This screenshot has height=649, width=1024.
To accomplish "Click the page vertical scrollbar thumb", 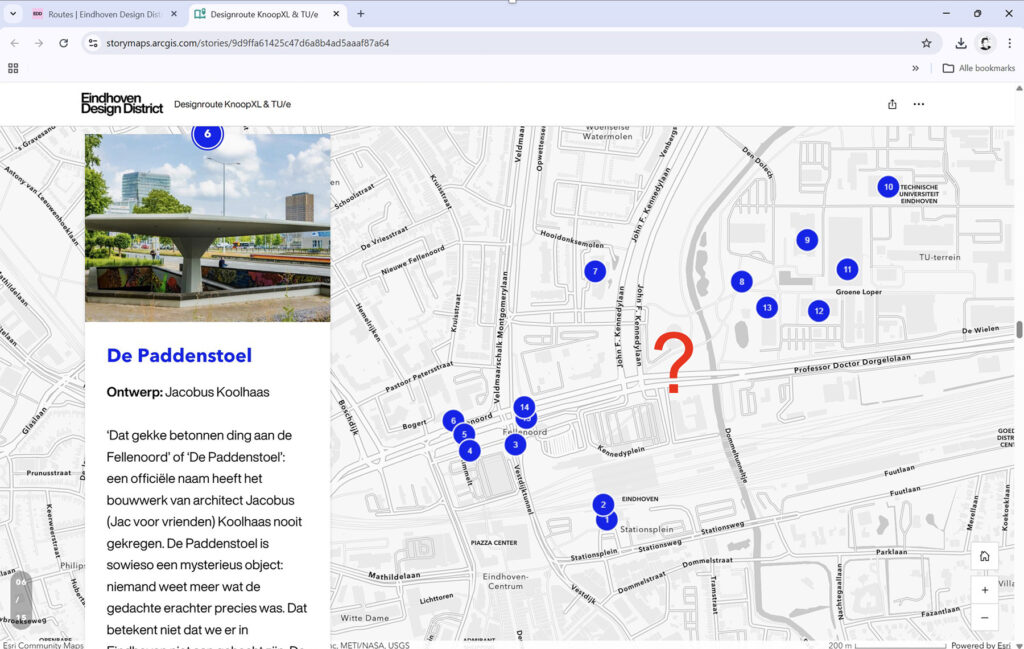I will point(1019,330).
